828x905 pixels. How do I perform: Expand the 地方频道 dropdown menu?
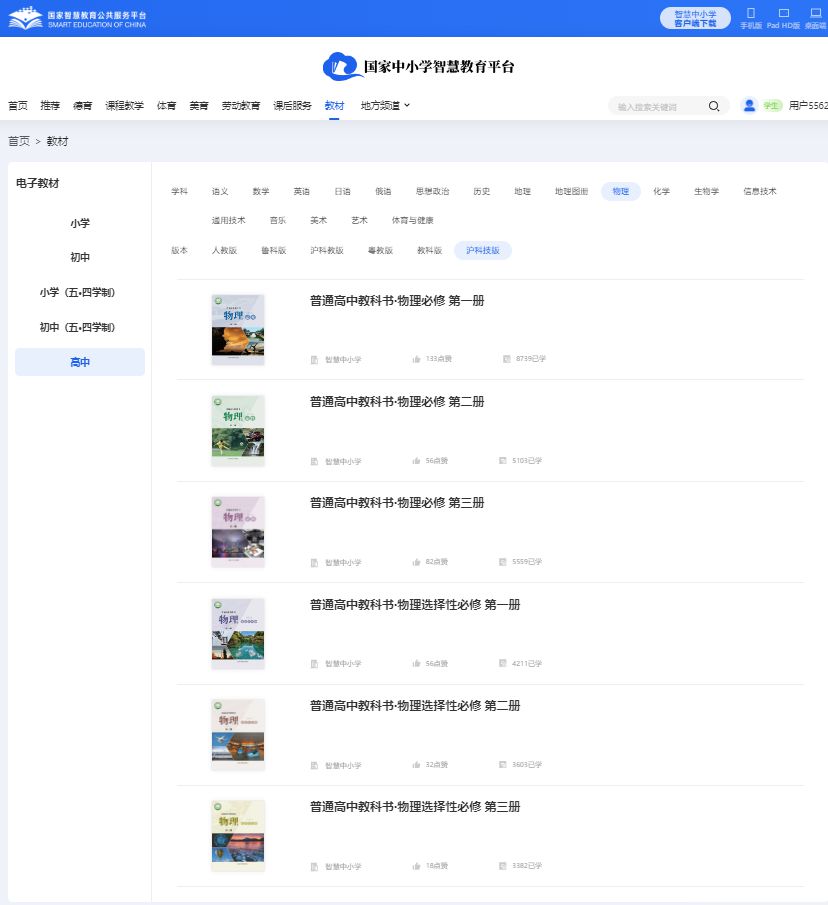[x=385, y=105]
